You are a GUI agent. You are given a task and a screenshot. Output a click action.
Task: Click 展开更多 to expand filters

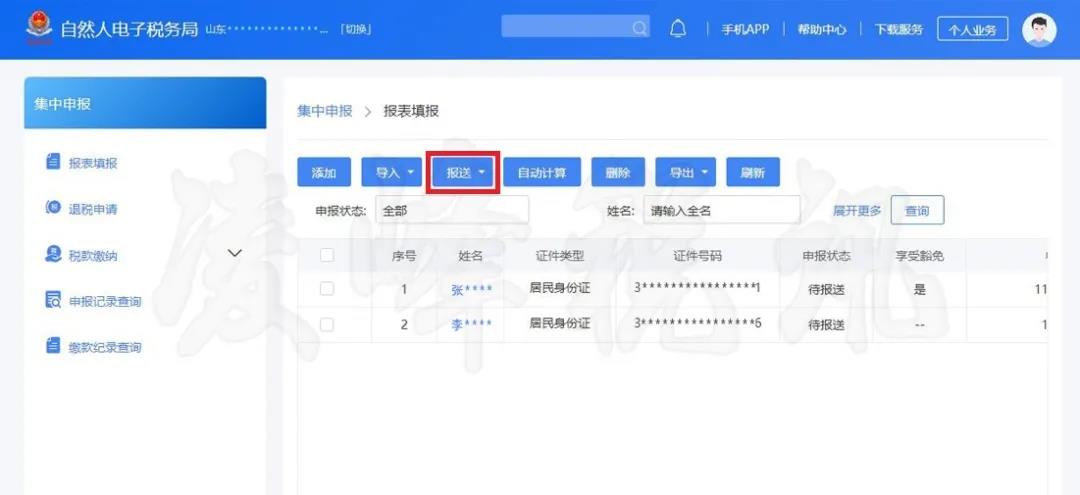click(857, 211)
